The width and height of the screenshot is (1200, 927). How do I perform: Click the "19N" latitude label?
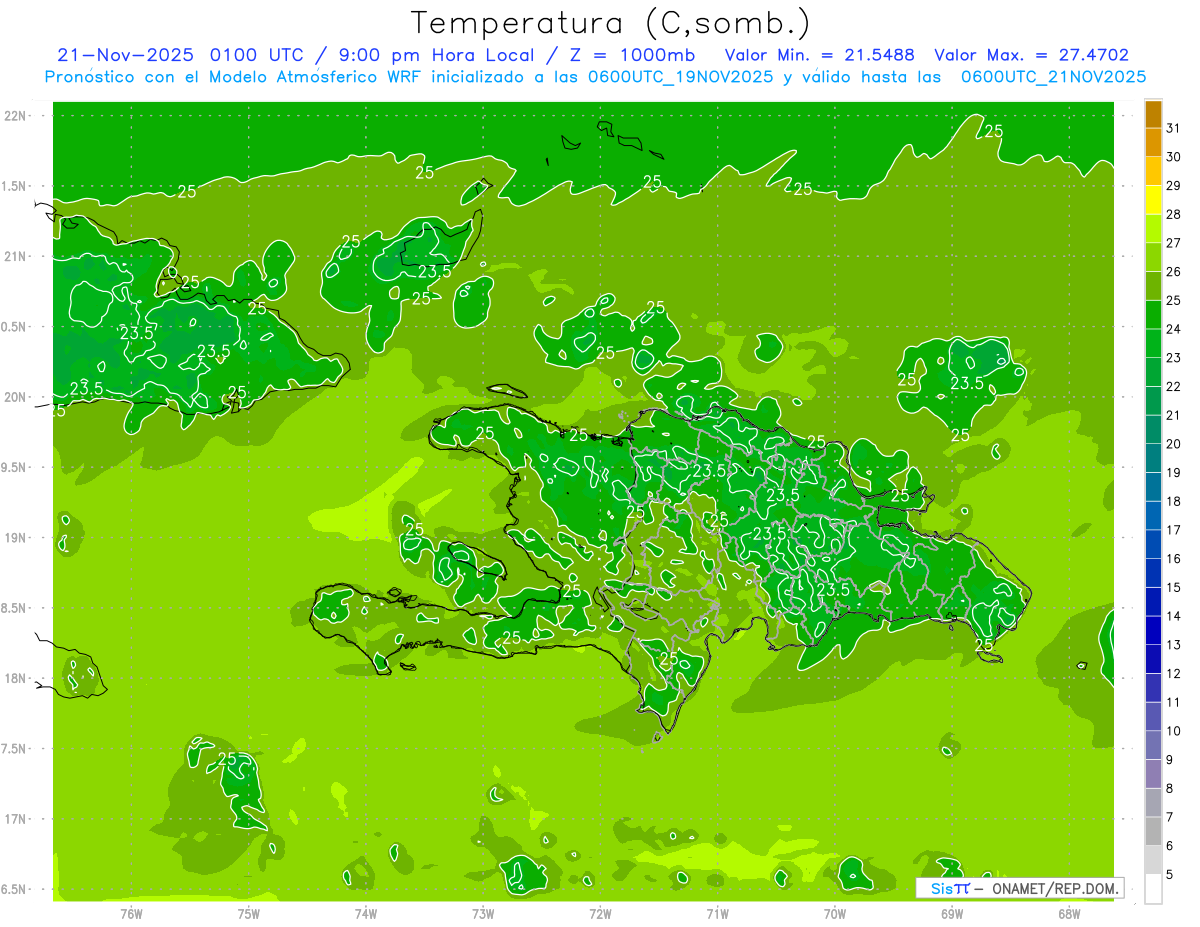tap(14, 538)
